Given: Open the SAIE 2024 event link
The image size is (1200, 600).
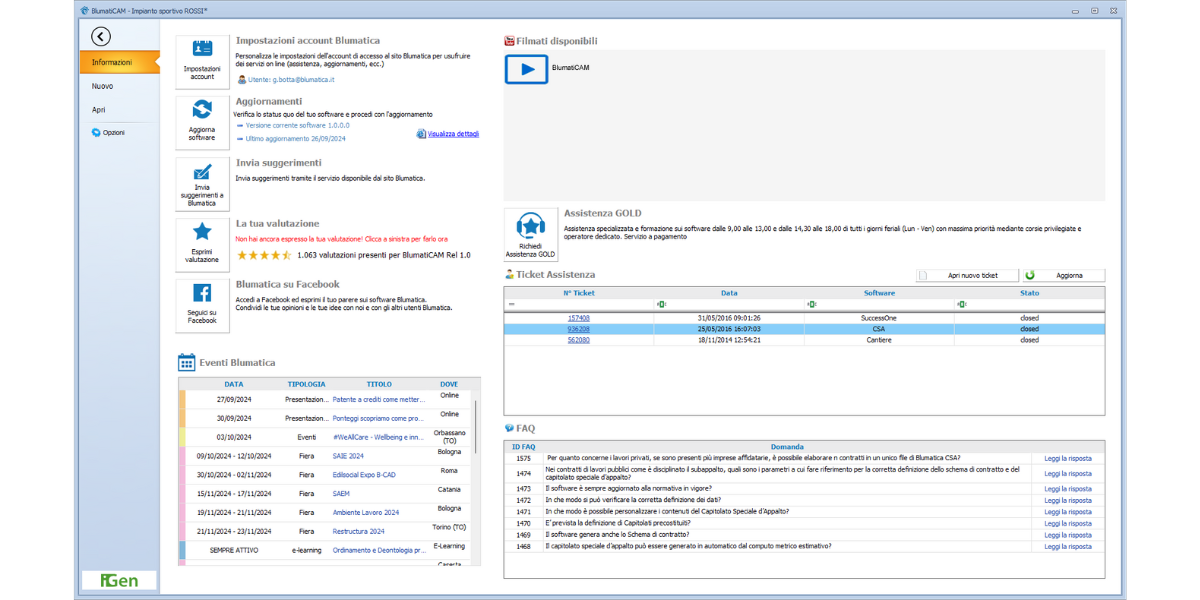Looking at the screenshot, I should (348, 456).
